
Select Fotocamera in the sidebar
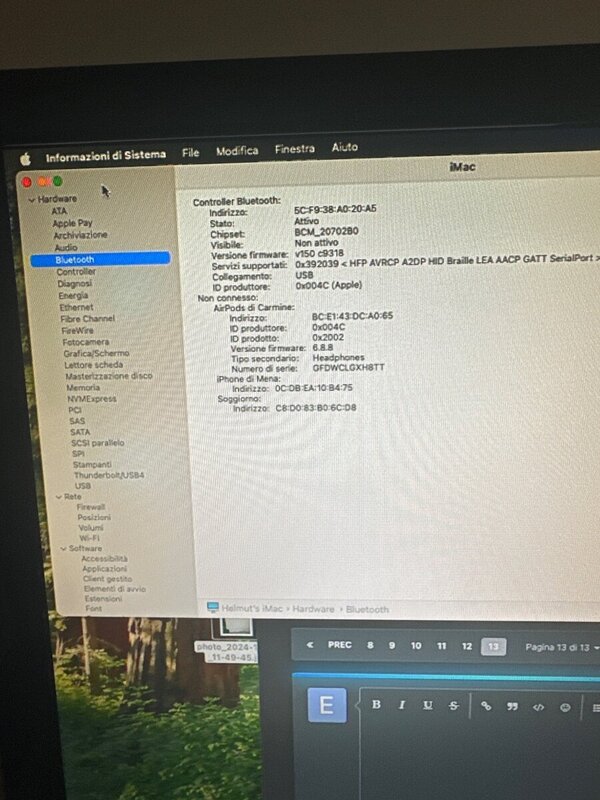(x=86, y=342)
